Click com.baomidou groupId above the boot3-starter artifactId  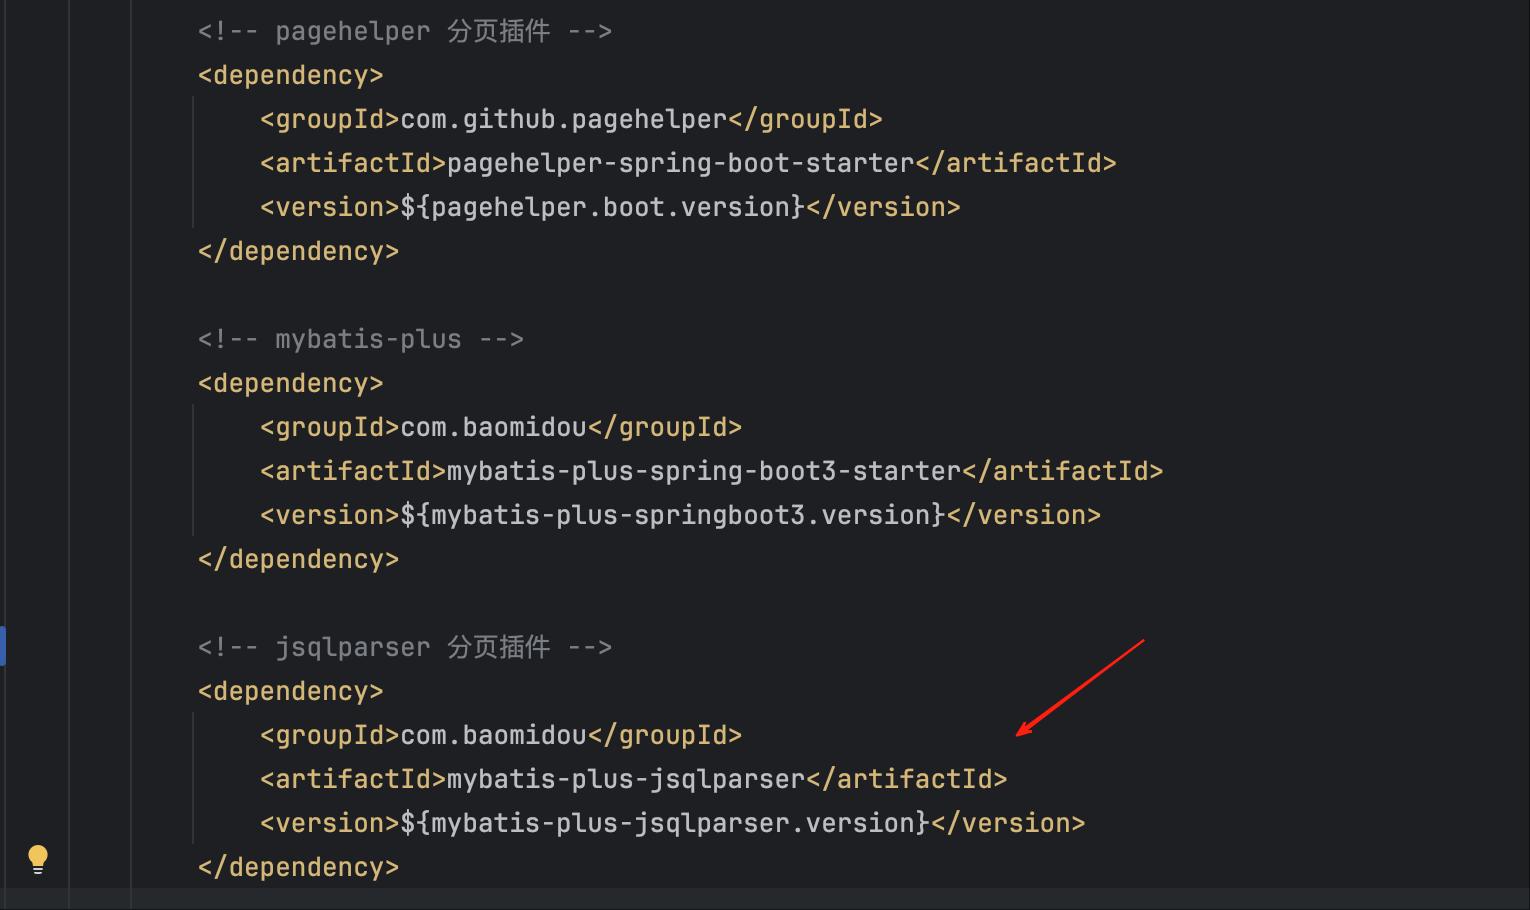[493, 428]
